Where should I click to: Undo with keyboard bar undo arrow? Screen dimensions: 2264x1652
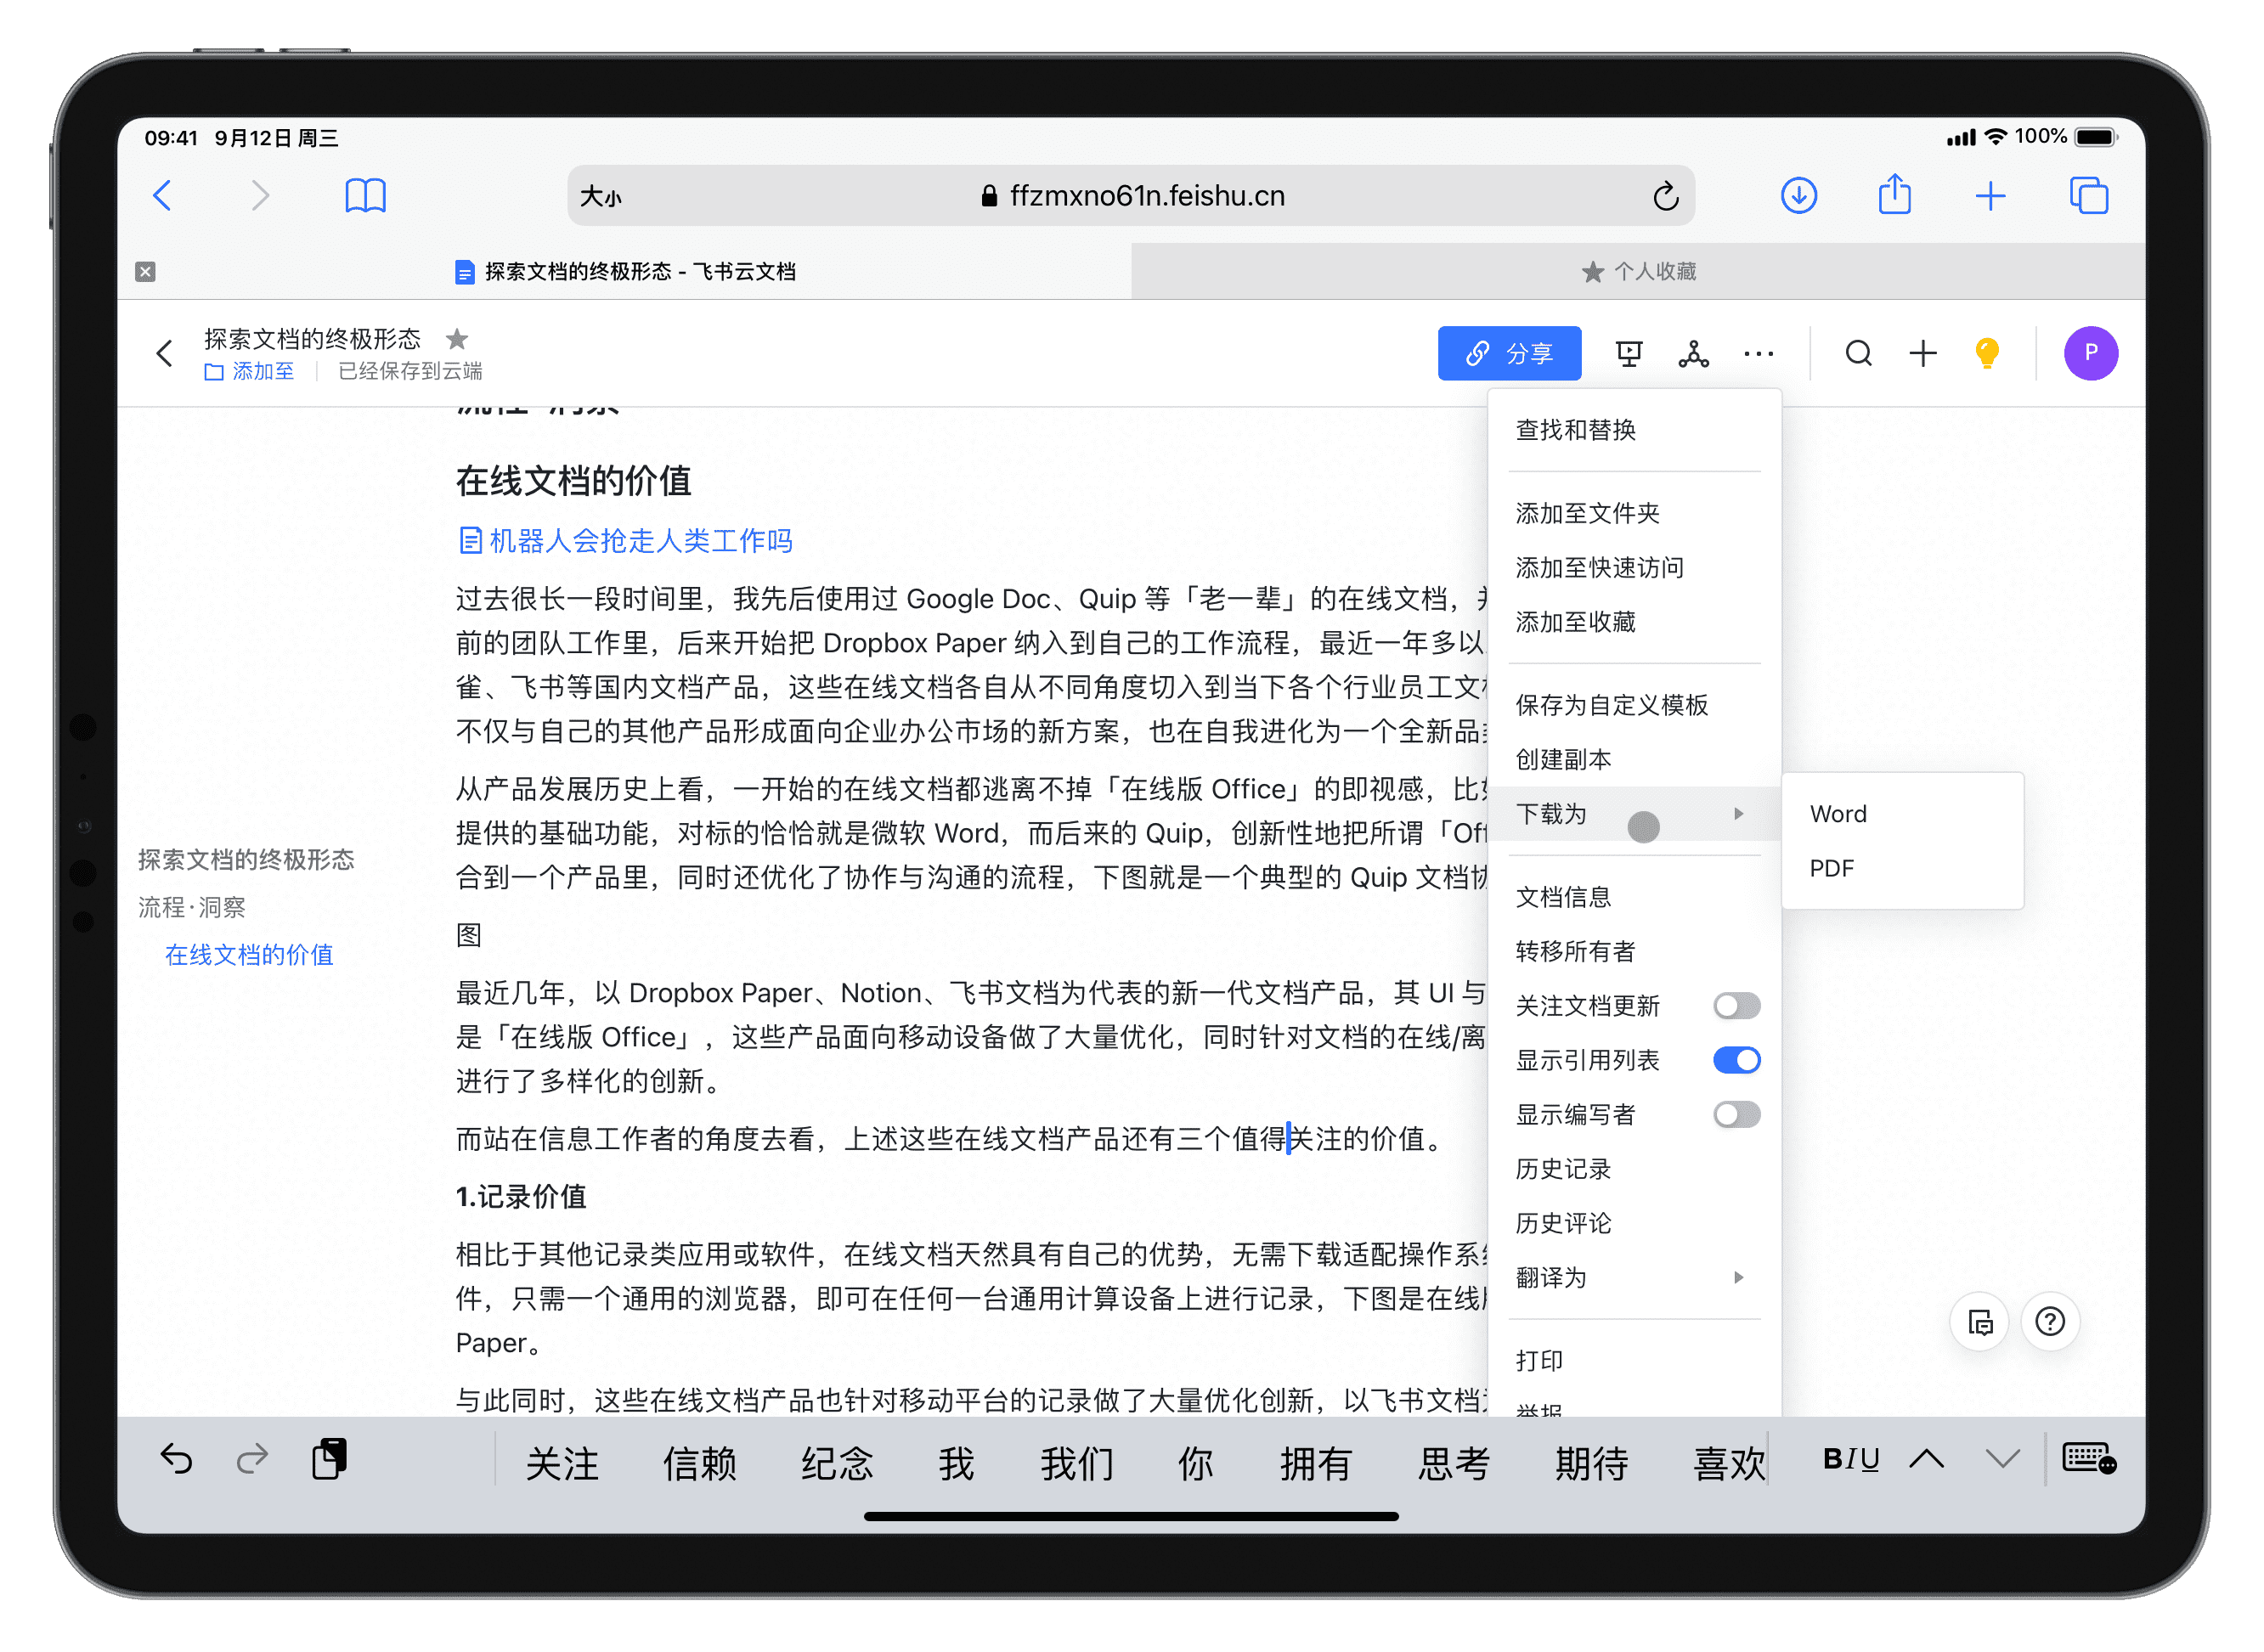[176, 1460]
